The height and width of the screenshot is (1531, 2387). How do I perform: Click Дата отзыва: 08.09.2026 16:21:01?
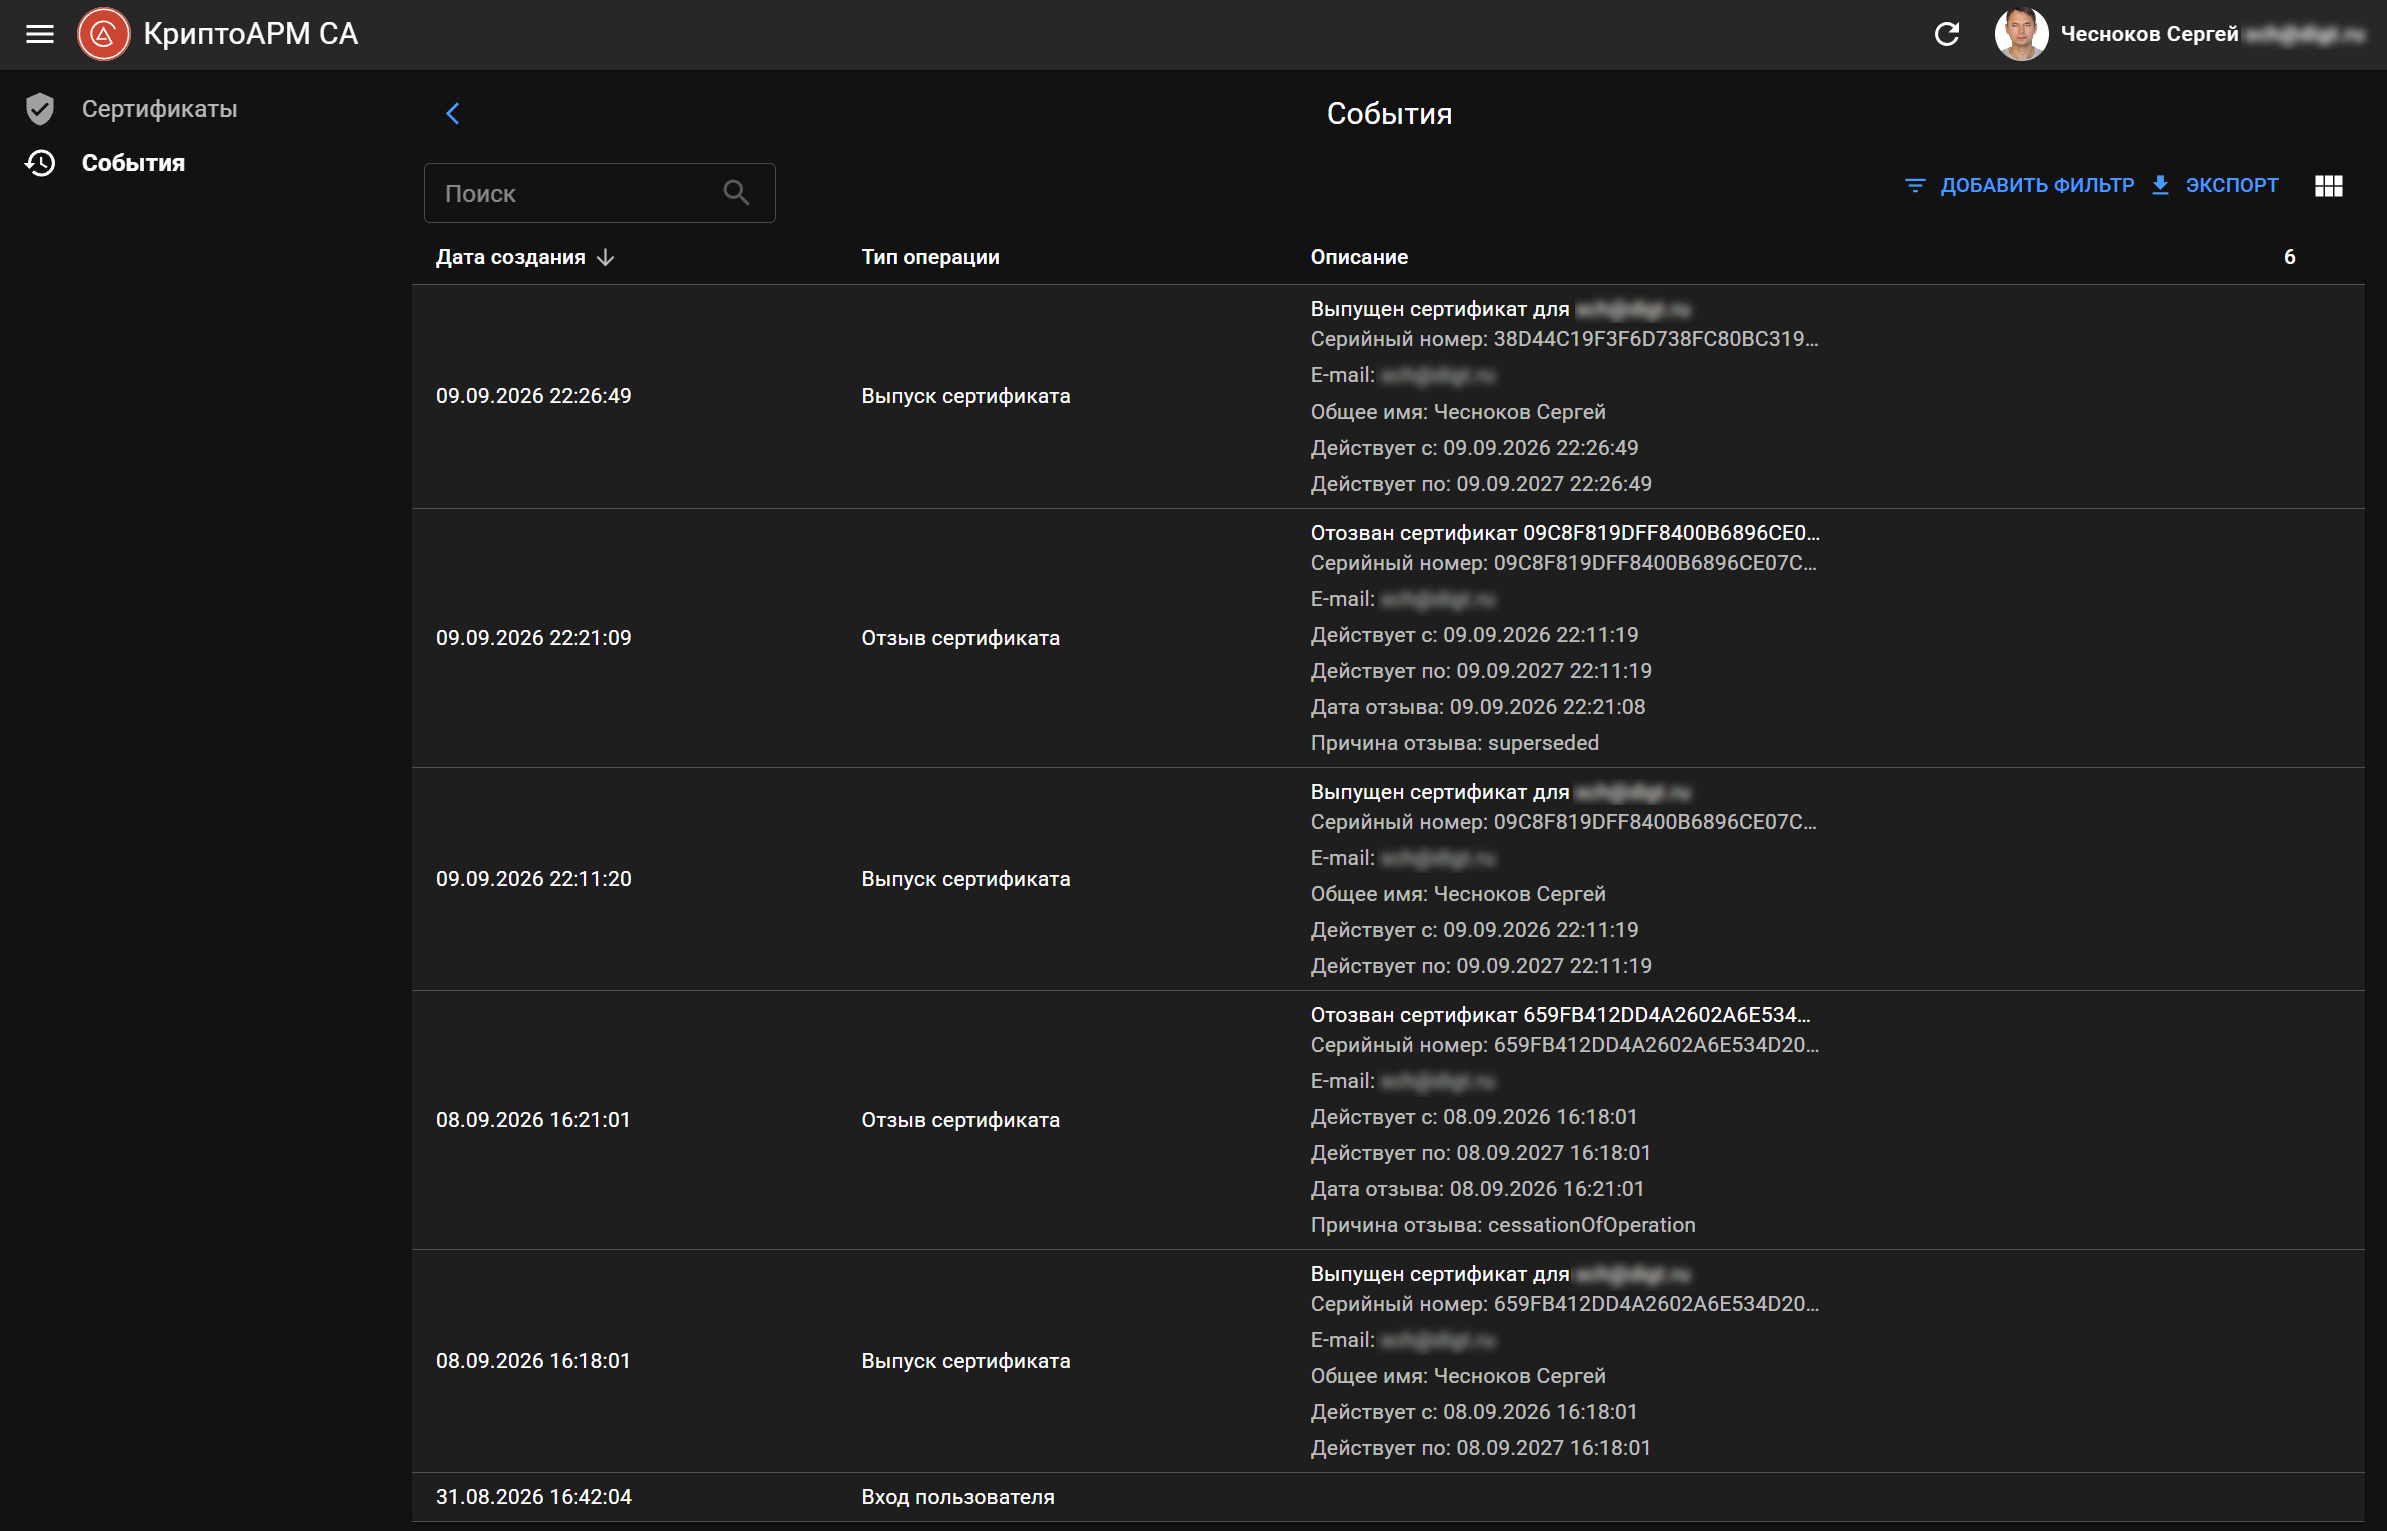tap(1477, 1189)
